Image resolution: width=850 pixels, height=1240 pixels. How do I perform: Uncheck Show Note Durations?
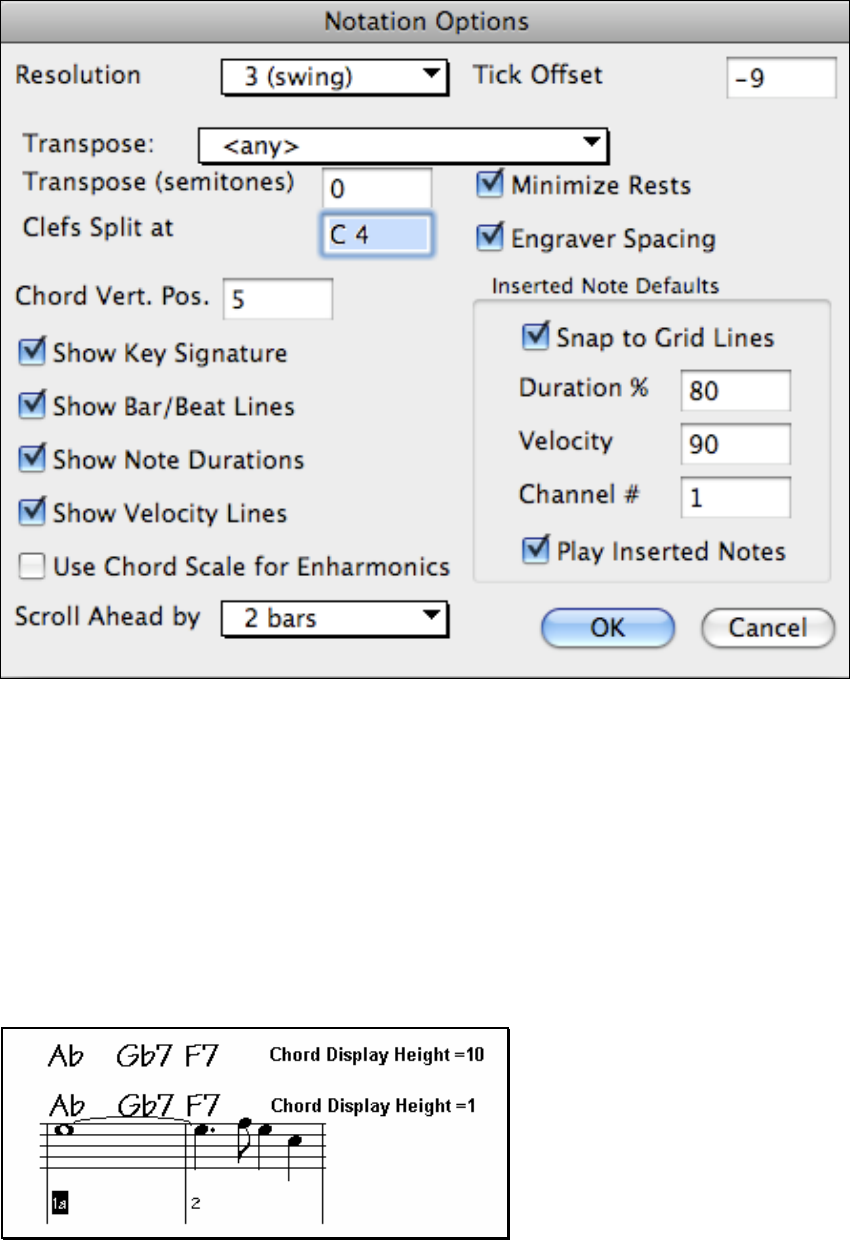click(x=34, y=459)
